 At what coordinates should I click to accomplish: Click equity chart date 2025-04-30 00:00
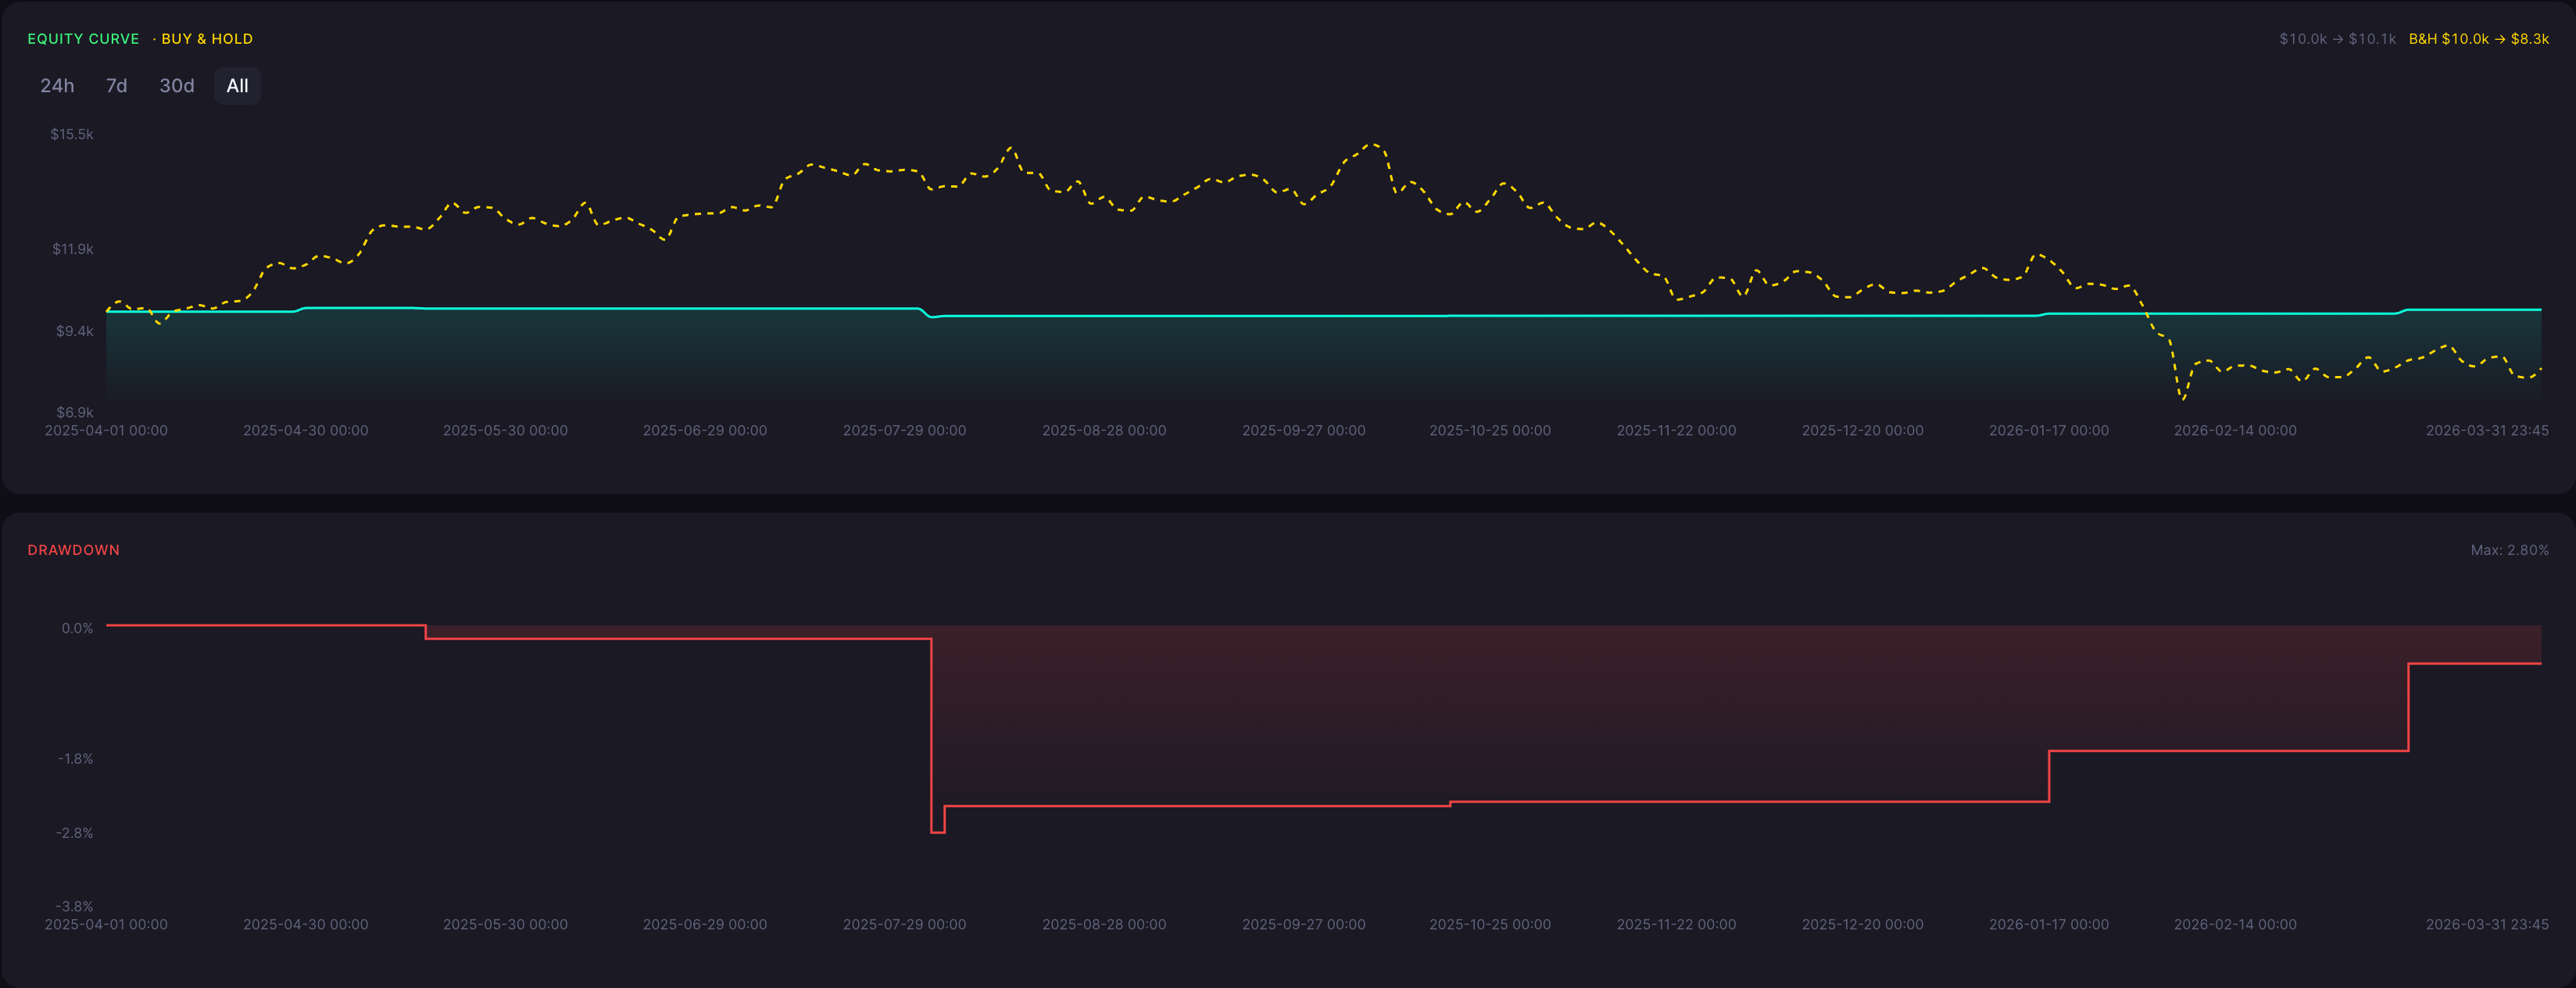click(306, 431)
